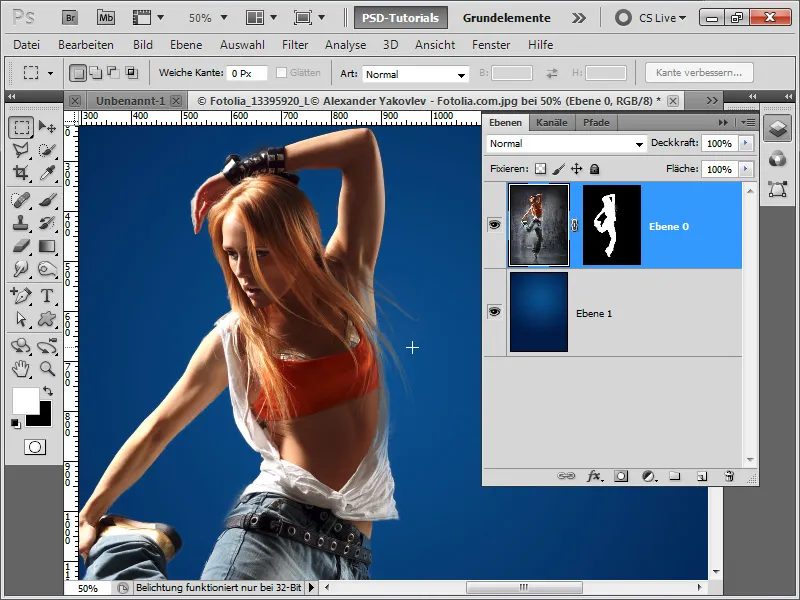The height and width of the screenshot is (600, 800).
Task: Select the Gradient tool
Action: point(47,246)
